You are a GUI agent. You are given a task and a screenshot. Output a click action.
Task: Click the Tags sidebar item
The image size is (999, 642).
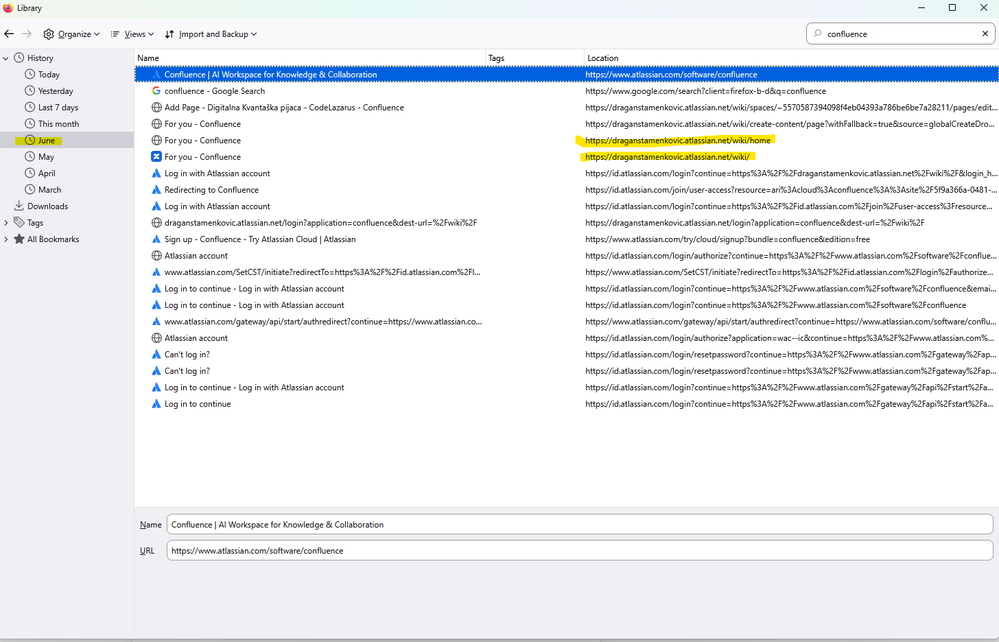click(35, 223)
